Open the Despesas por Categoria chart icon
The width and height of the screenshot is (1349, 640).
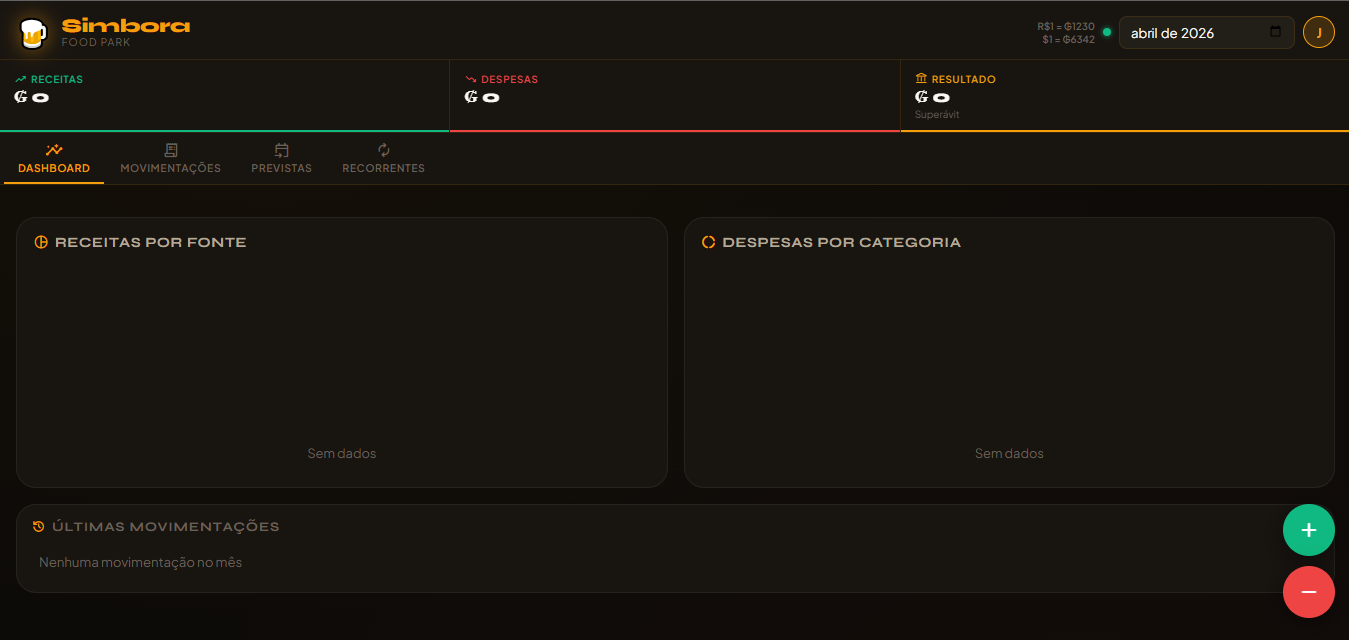[x=707, y=241]
